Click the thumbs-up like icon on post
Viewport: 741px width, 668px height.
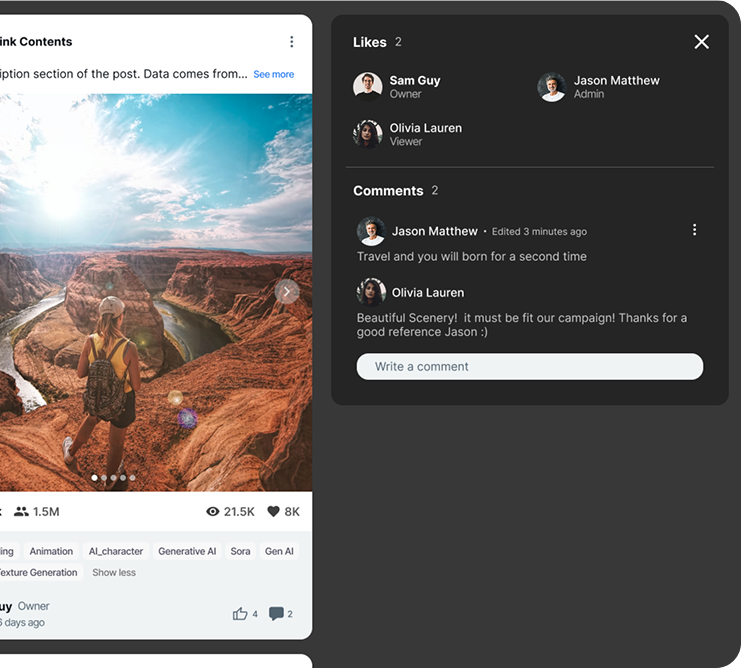(240, 614)
